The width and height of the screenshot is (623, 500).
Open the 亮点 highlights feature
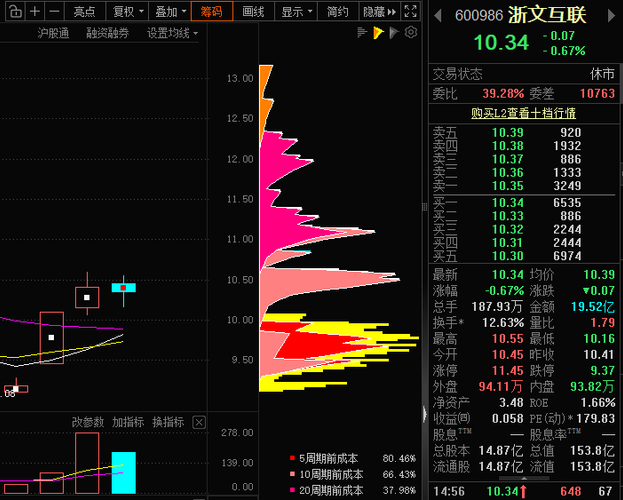pos(84,11)
